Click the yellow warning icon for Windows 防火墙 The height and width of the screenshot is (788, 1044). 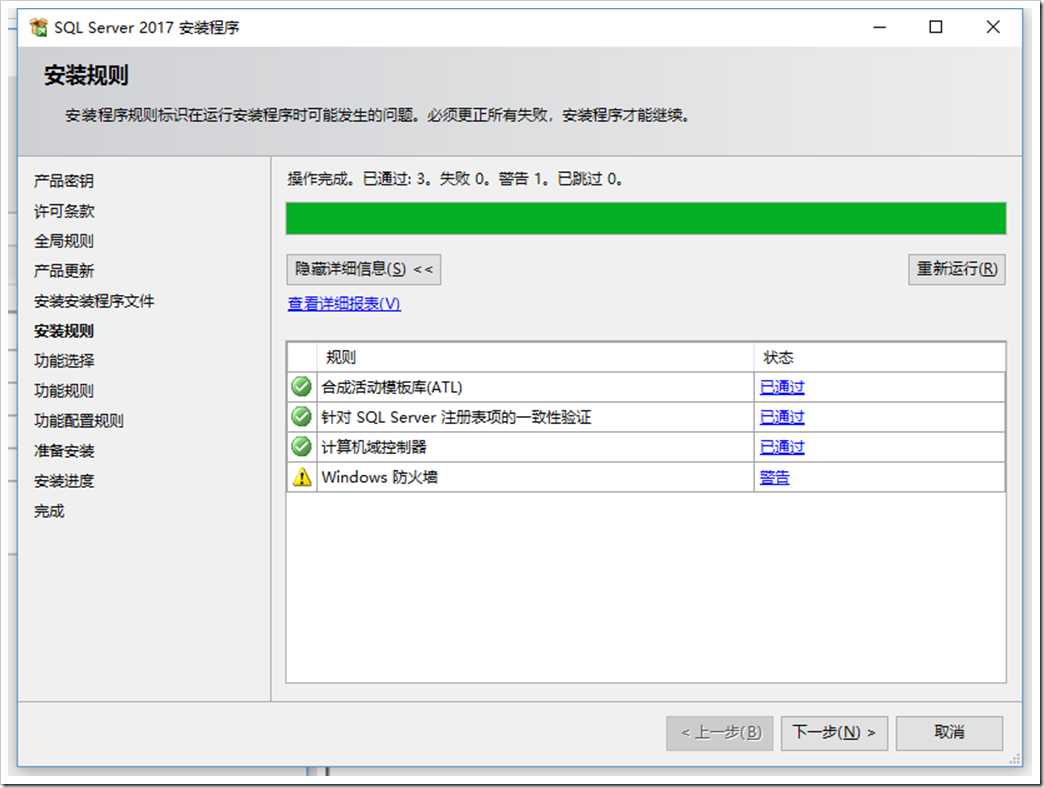pyautogui.click(x=302, y=477)
